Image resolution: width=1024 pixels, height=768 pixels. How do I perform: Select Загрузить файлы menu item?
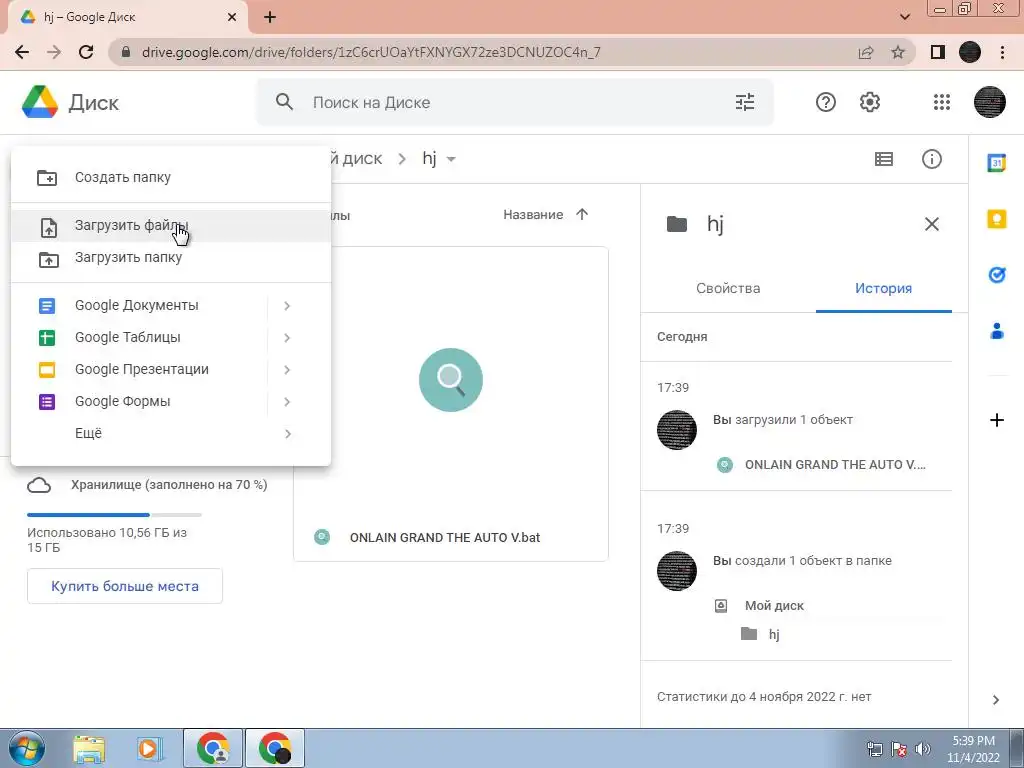point(171,225)
